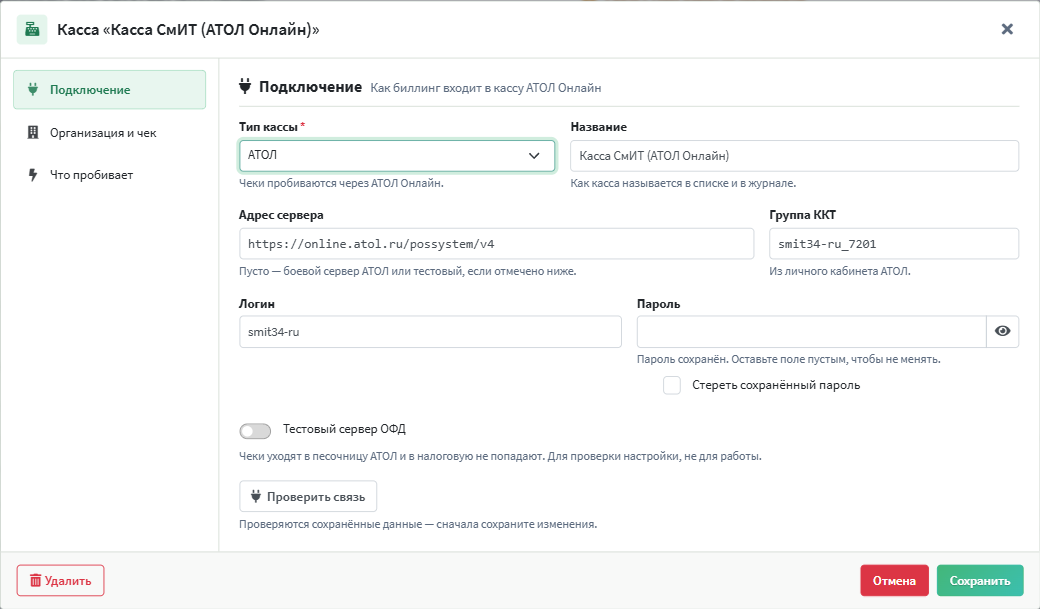Click the hint 'Как касса называется в списке и в журнале.'
1040x609 pixels.
tap(683, 183)
